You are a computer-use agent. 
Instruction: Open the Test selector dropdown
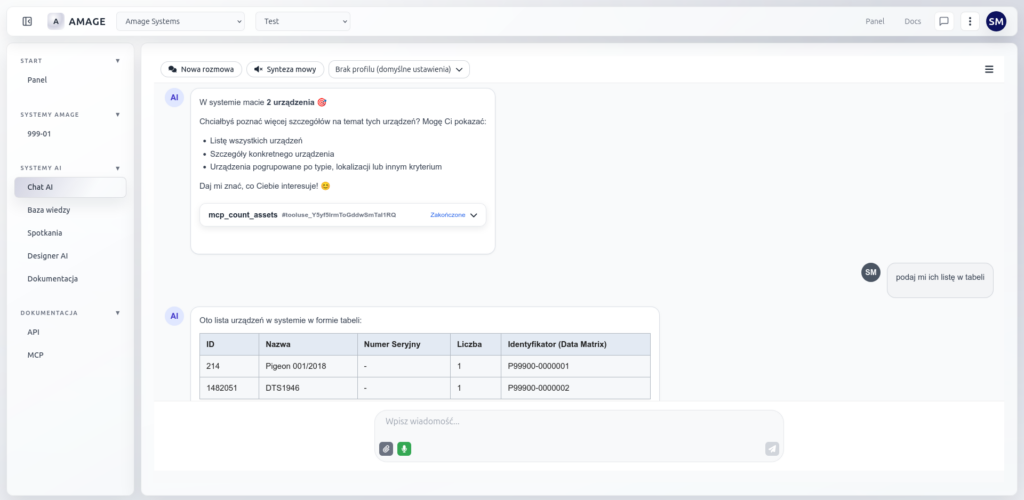coord(303,21)
